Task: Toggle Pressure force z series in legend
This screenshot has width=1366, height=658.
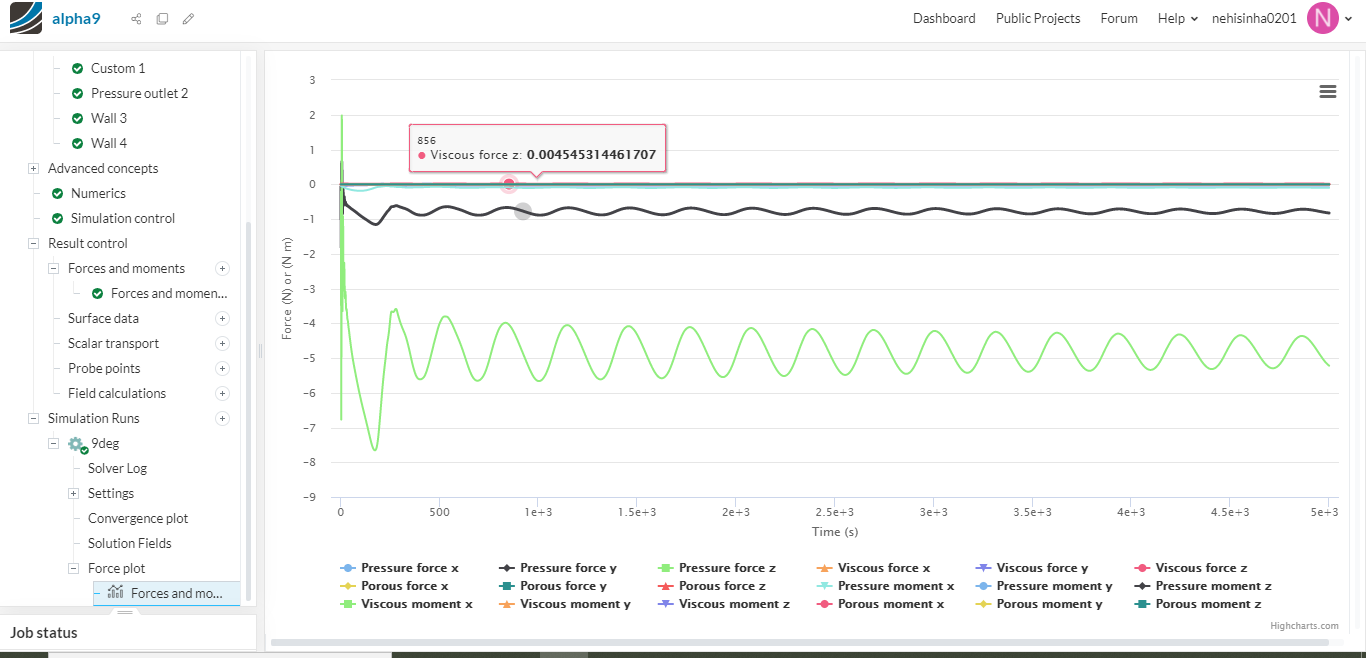Action: [x=717, y=568]
